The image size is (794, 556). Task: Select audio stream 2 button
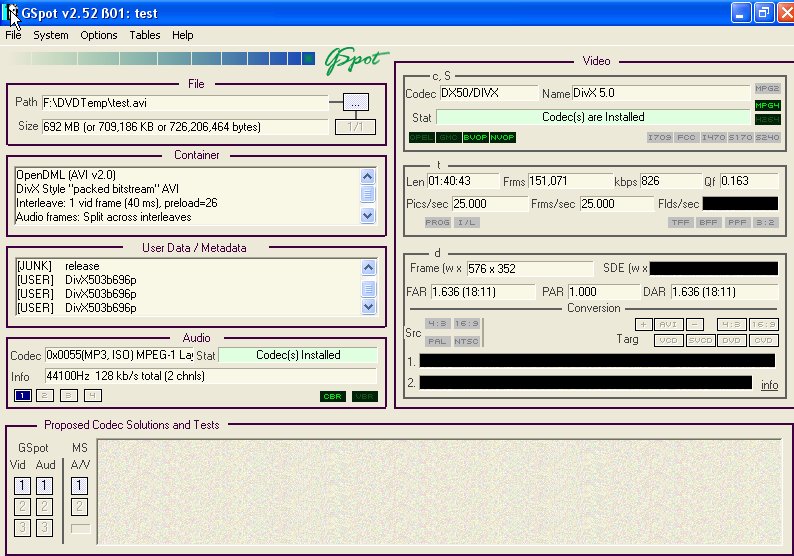(x=45, y=395)
